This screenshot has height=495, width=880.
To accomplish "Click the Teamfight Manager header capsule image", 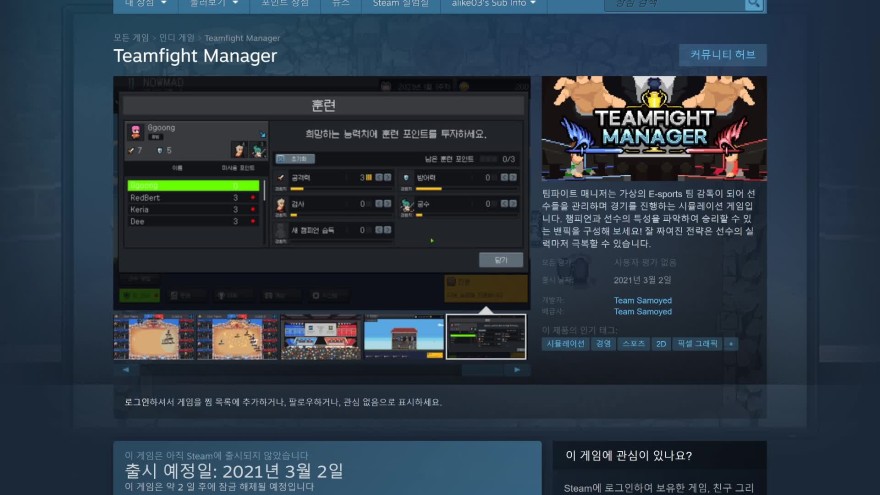I will coord(654,129).
